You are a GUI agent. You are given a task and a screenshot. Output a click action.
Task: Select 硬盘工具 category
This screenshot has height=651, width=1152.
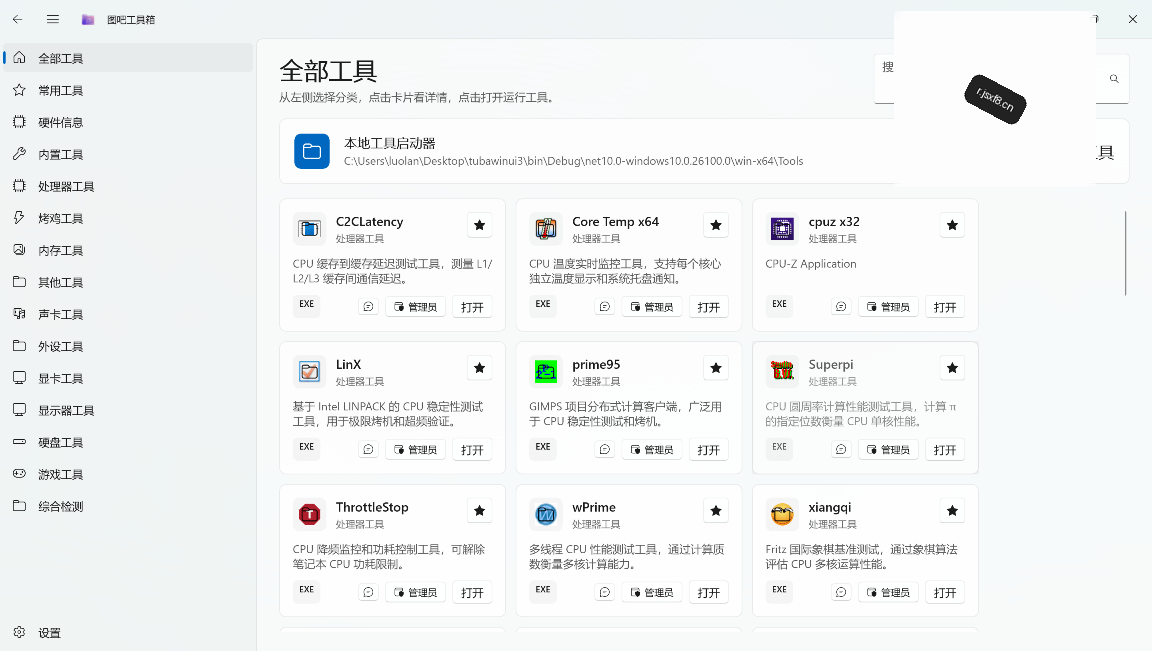point(128,442)
